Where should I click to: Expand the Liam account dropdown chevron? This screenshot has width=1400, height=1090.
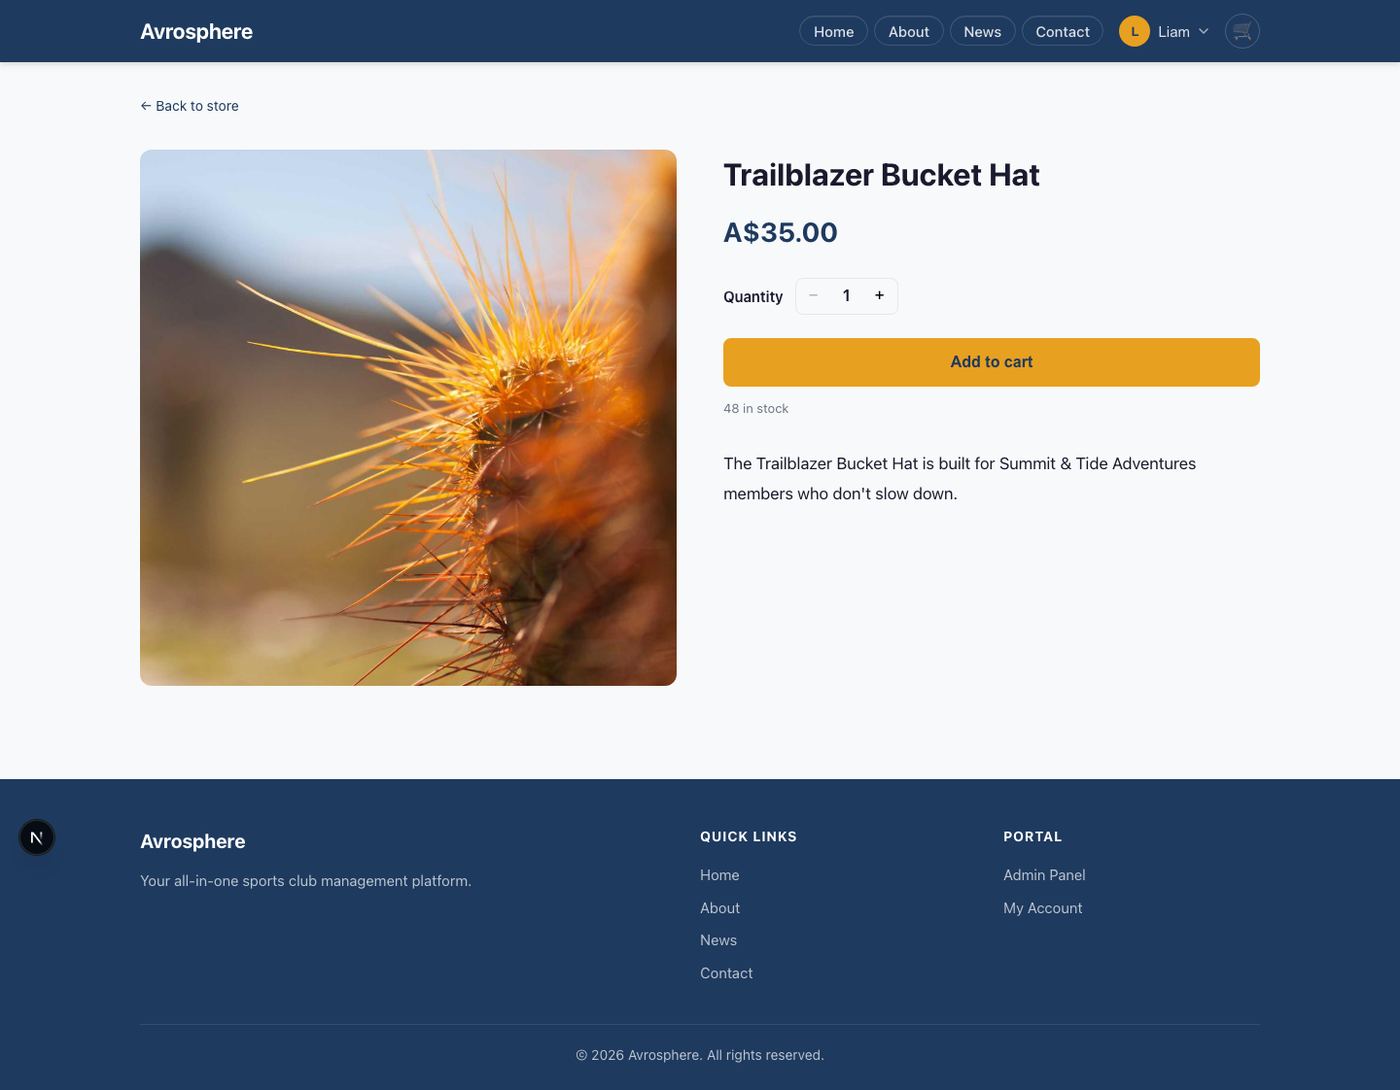pyautogui.click(x=1203, y=31)
